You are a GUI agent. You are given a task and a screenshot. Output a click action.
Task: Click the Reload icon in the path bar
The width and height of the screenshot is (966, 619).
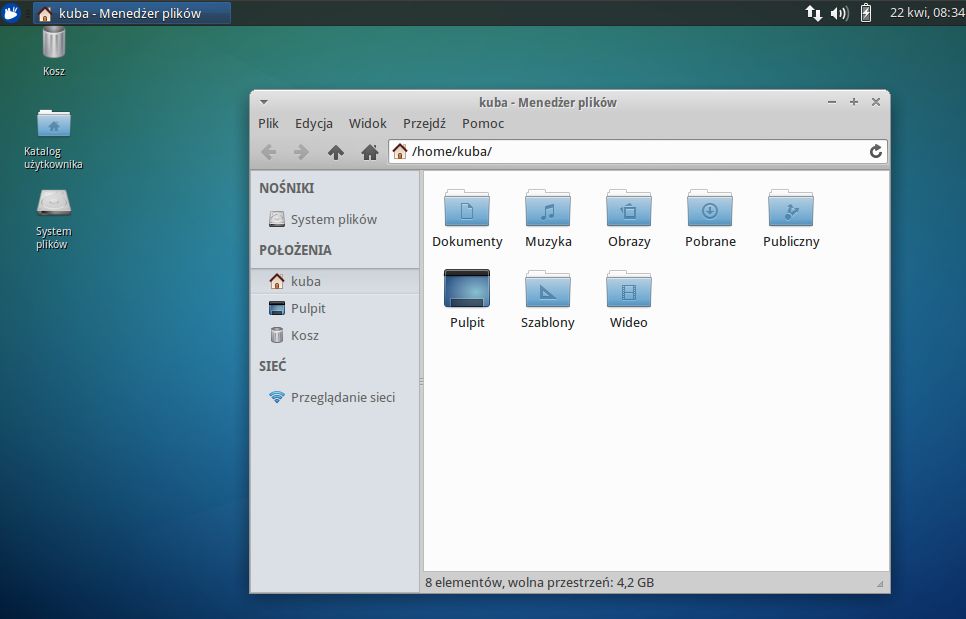[875, 151]
